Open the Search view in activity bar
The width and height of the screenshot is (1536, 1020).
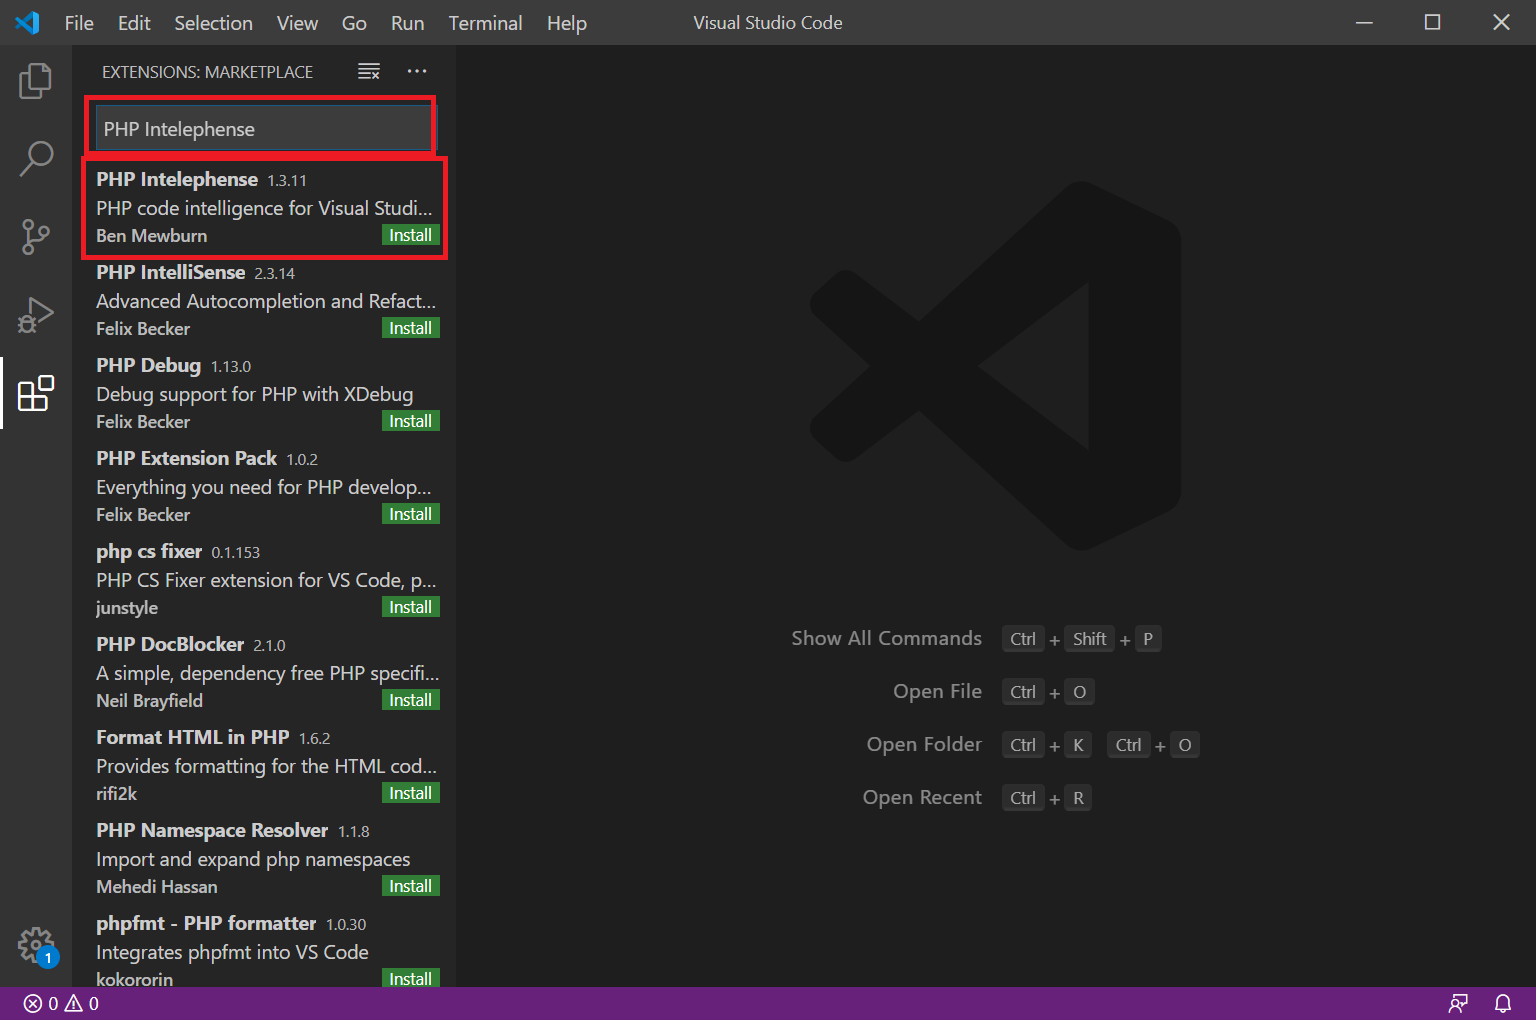coord(36,159)
